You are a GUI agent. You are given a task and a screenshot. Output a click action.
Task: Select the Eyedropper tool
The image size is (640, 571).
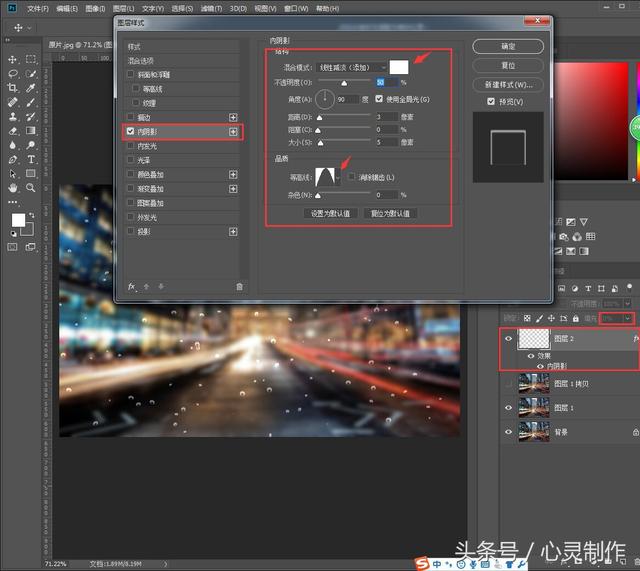pyautogui.click(x=31, y=88)
